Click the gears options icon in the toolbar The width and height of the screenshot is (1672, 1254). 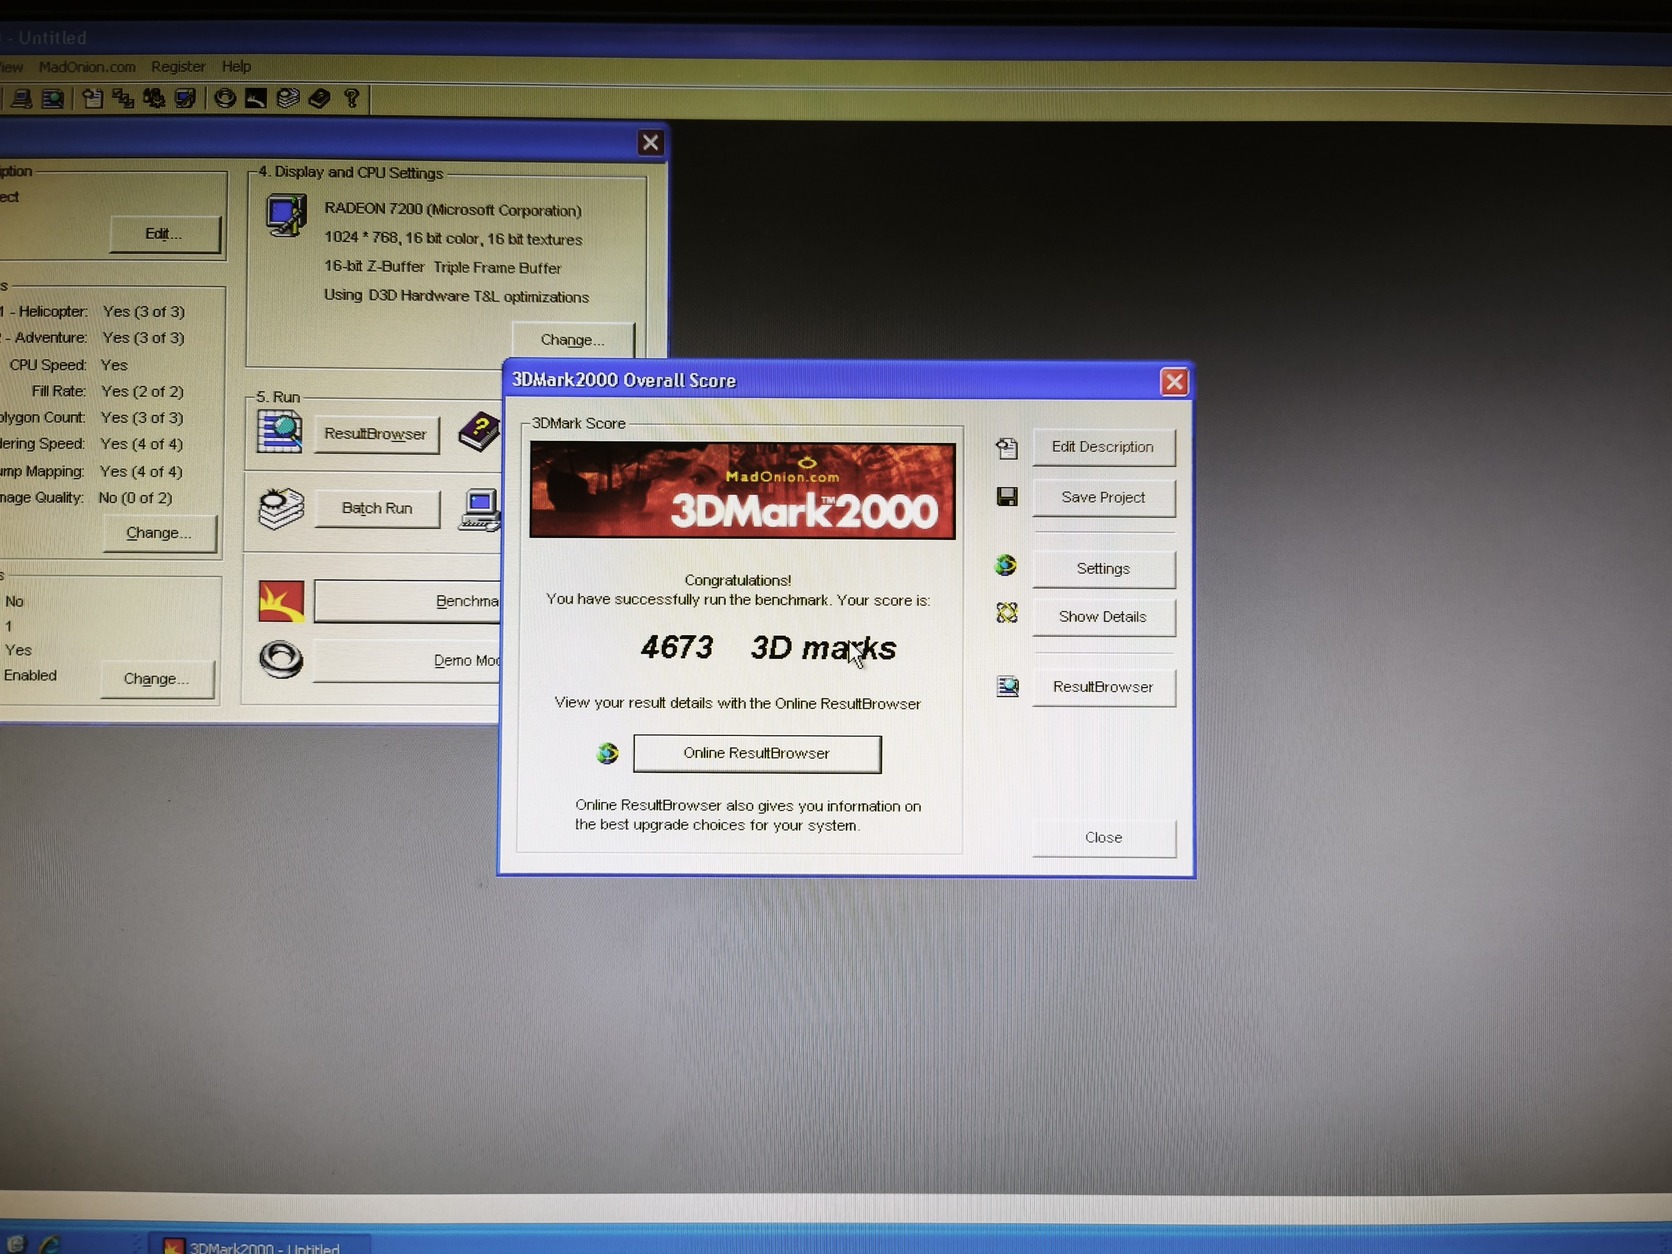point(154,98)
